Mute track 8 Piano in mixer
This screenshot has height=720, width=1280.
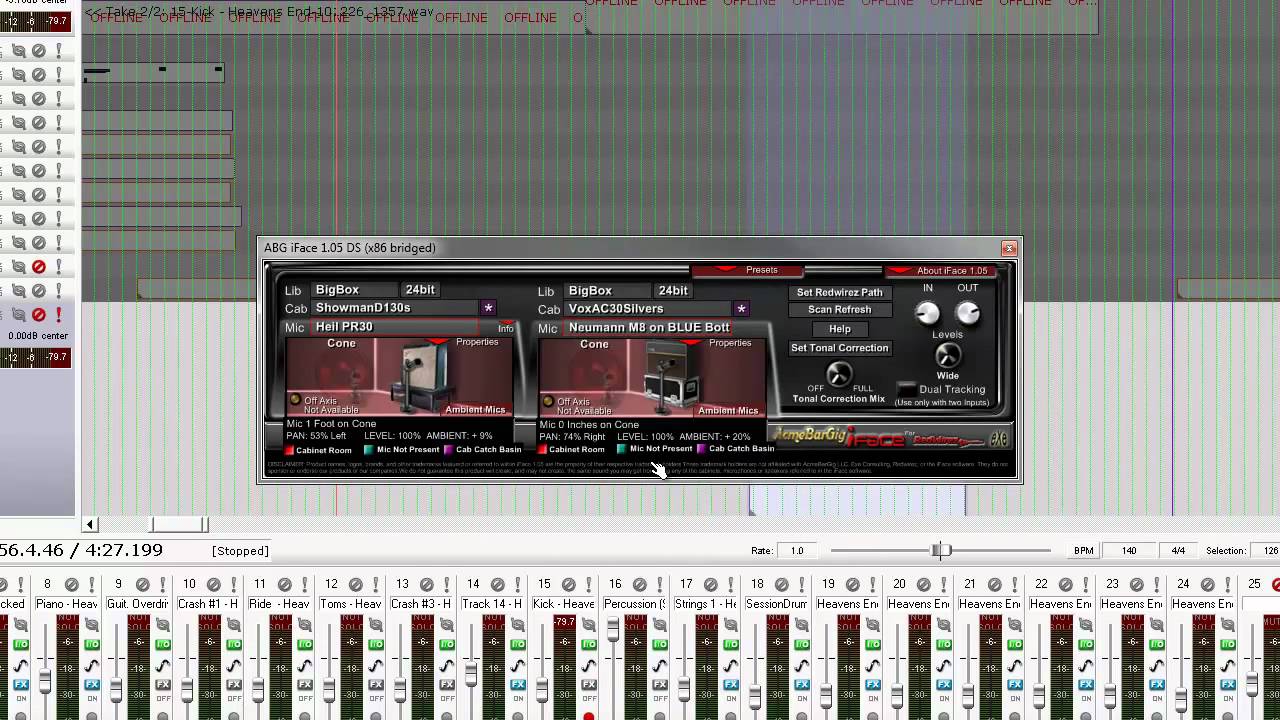tap(72, 584)
